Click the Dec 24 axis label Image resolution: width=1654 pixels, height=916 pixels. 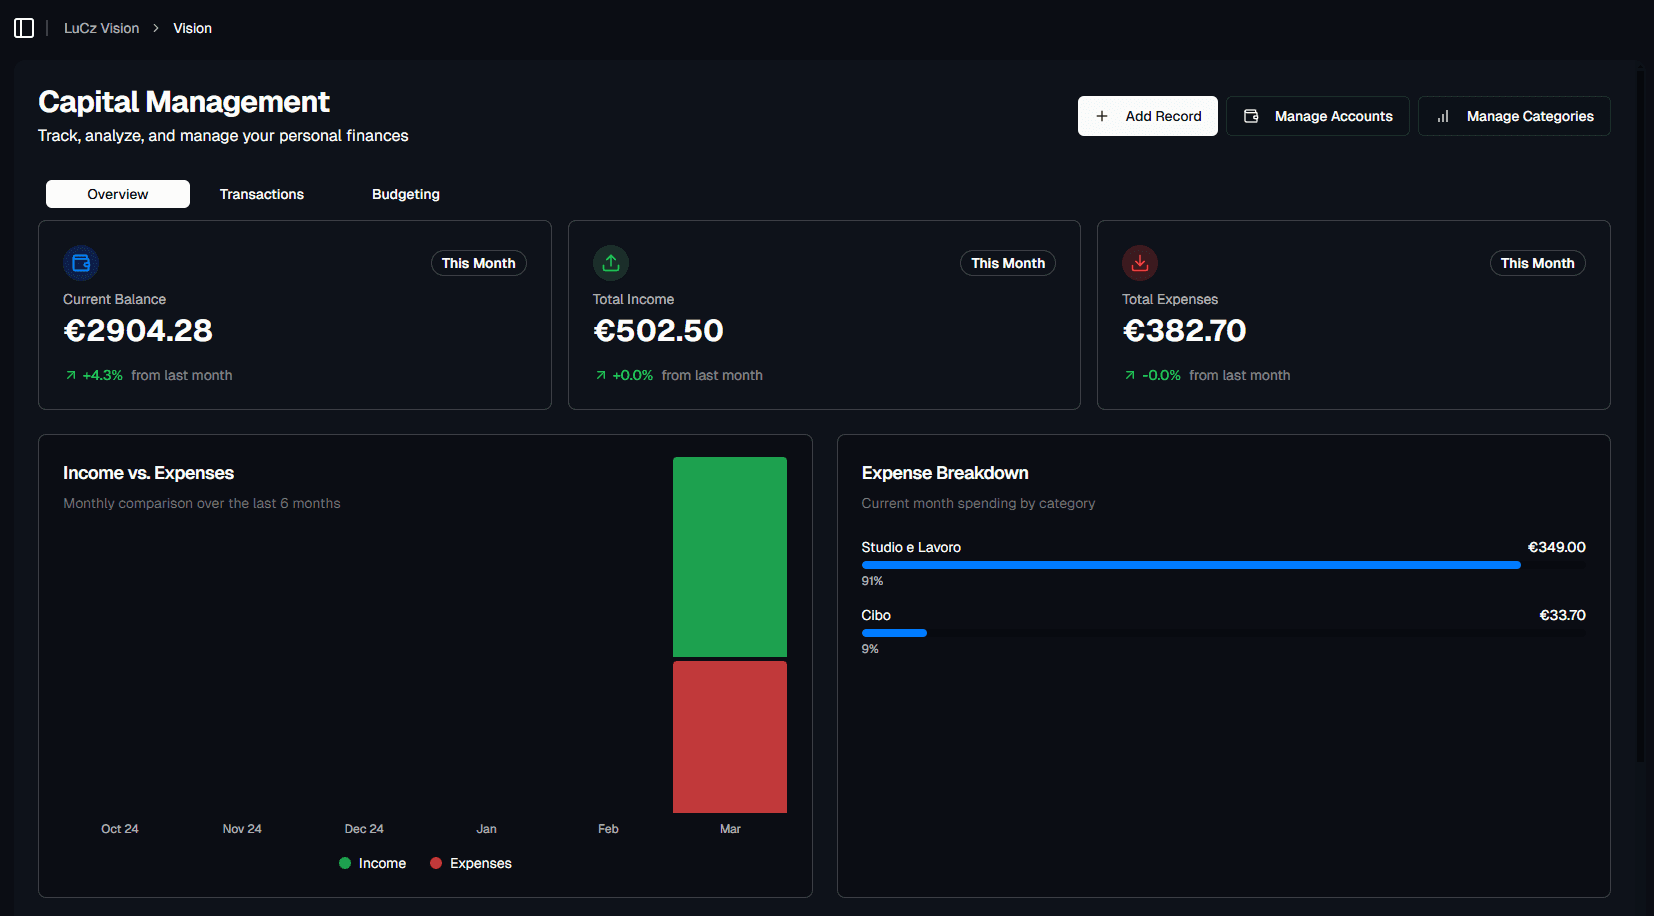(364, 829)
